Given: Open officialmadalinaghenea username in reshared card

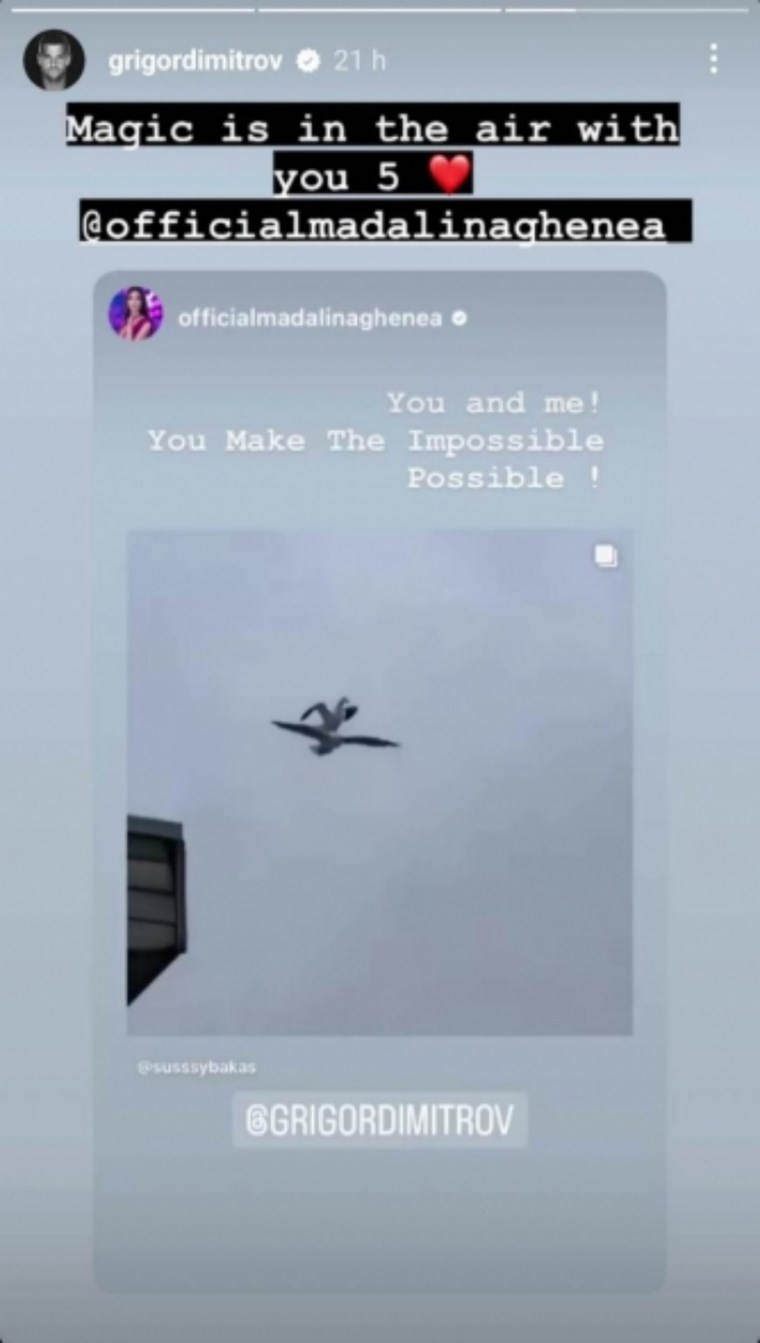Looking at the screenshot, I should tap(310, 319).
